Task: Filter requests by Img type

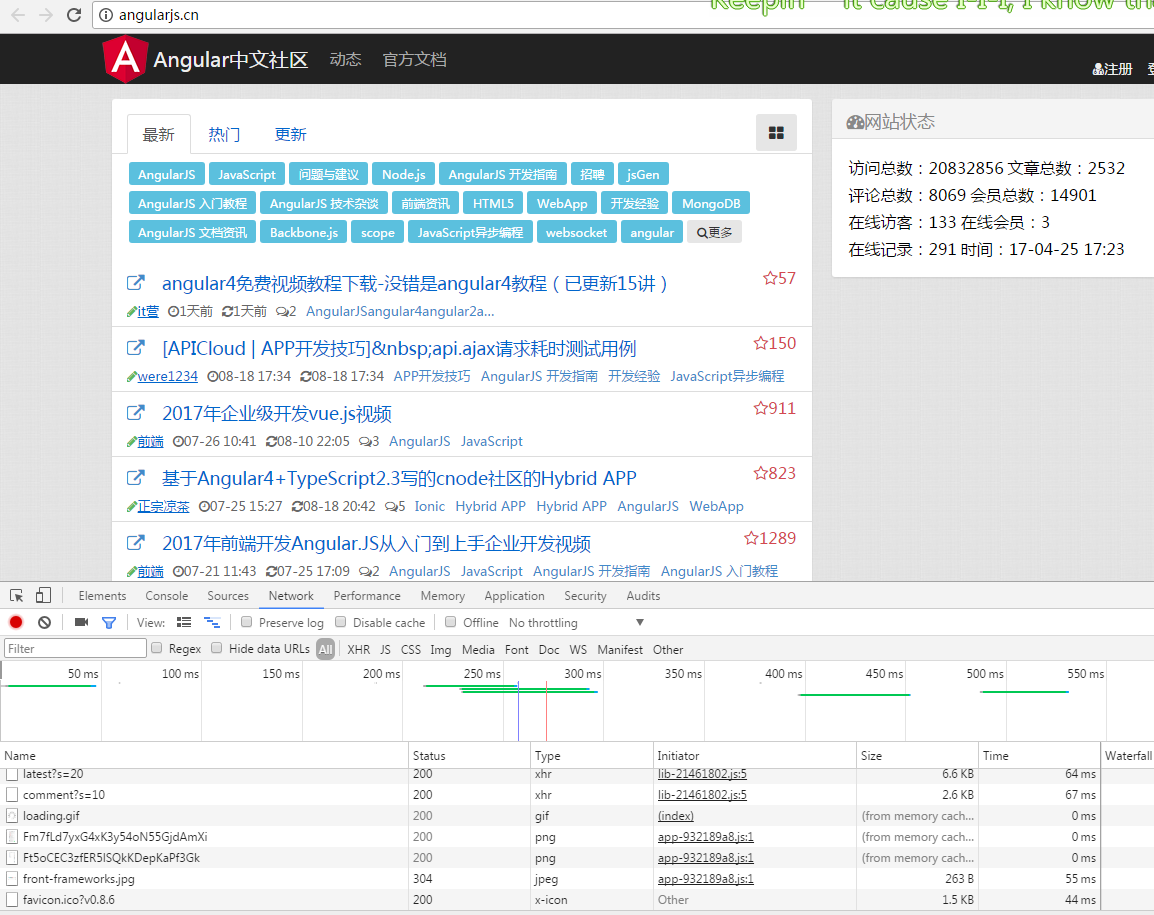Action: 441,649
